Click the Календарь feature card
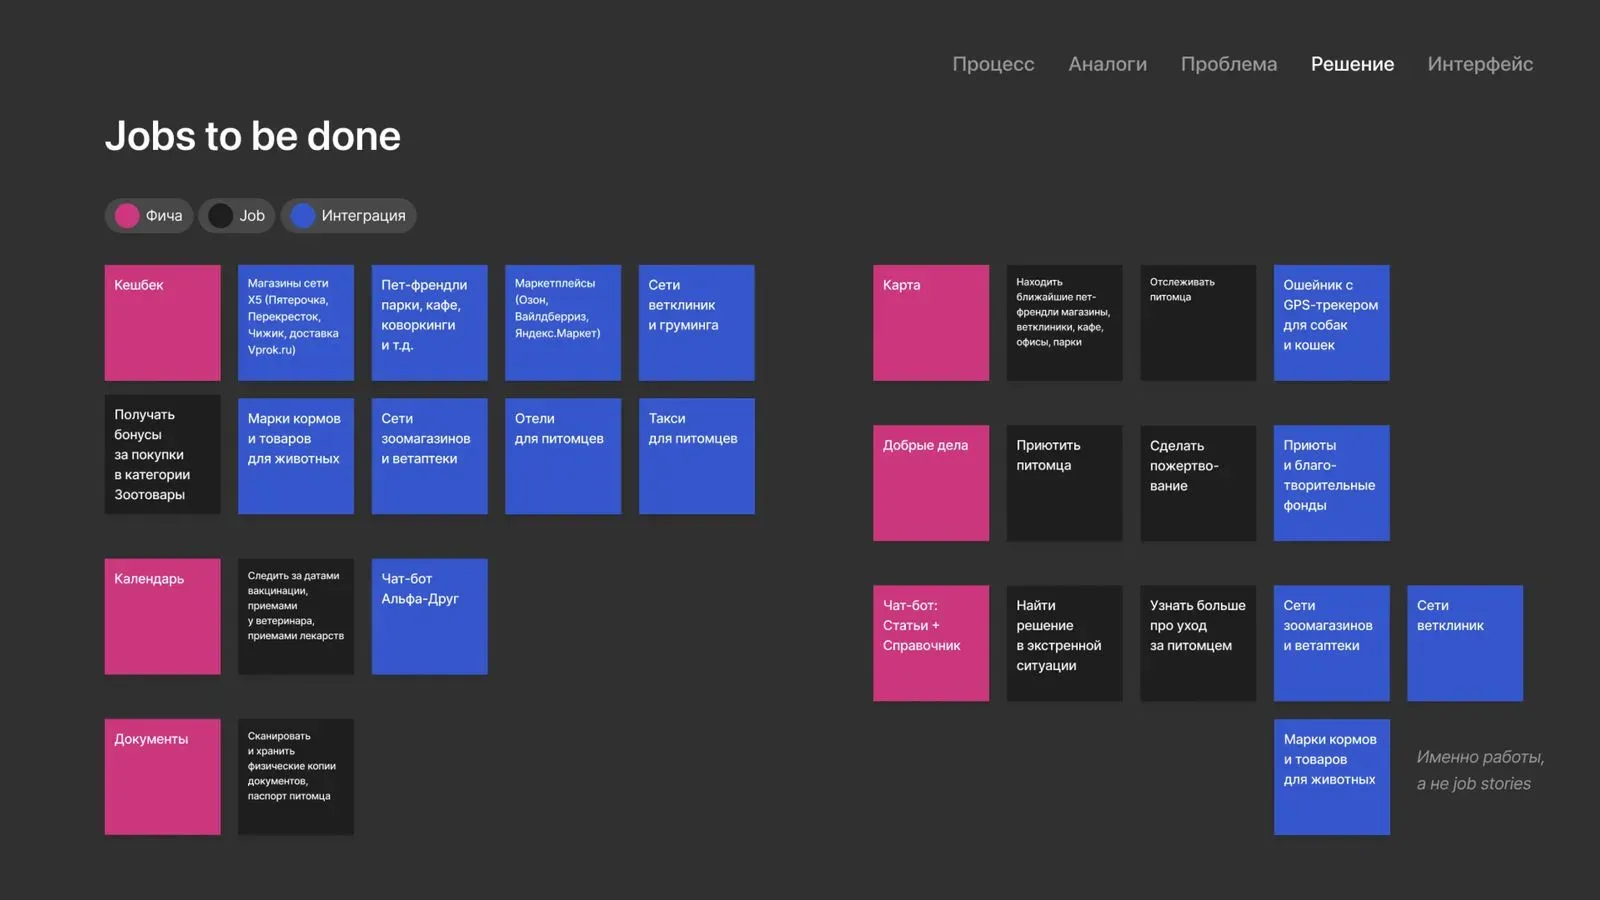This screenshot has height=900, width=1600. (162, 616)
